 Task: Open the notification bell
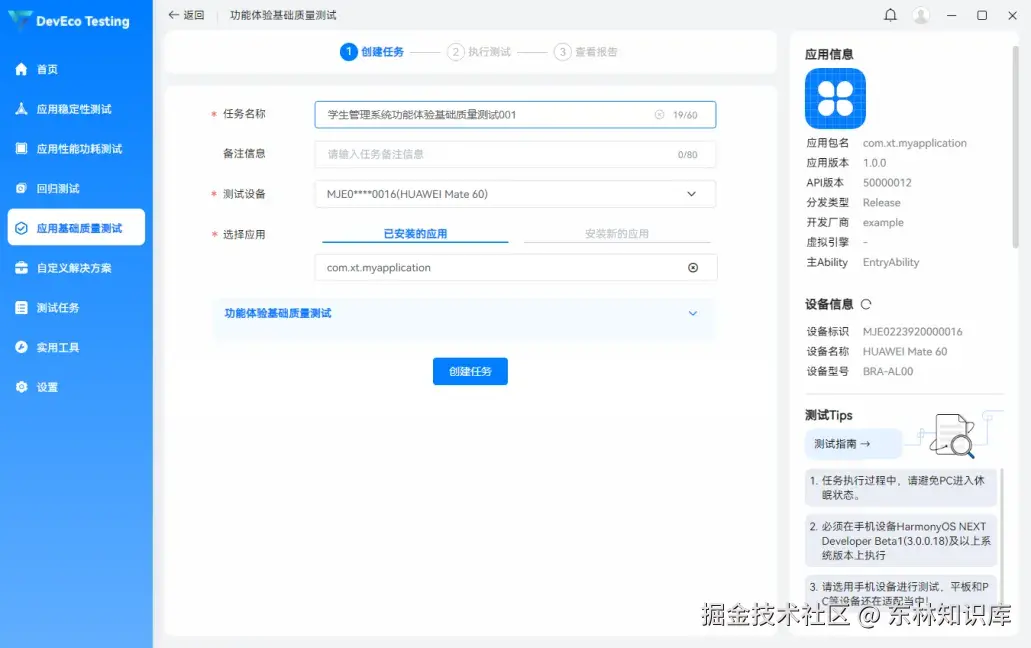890,15
